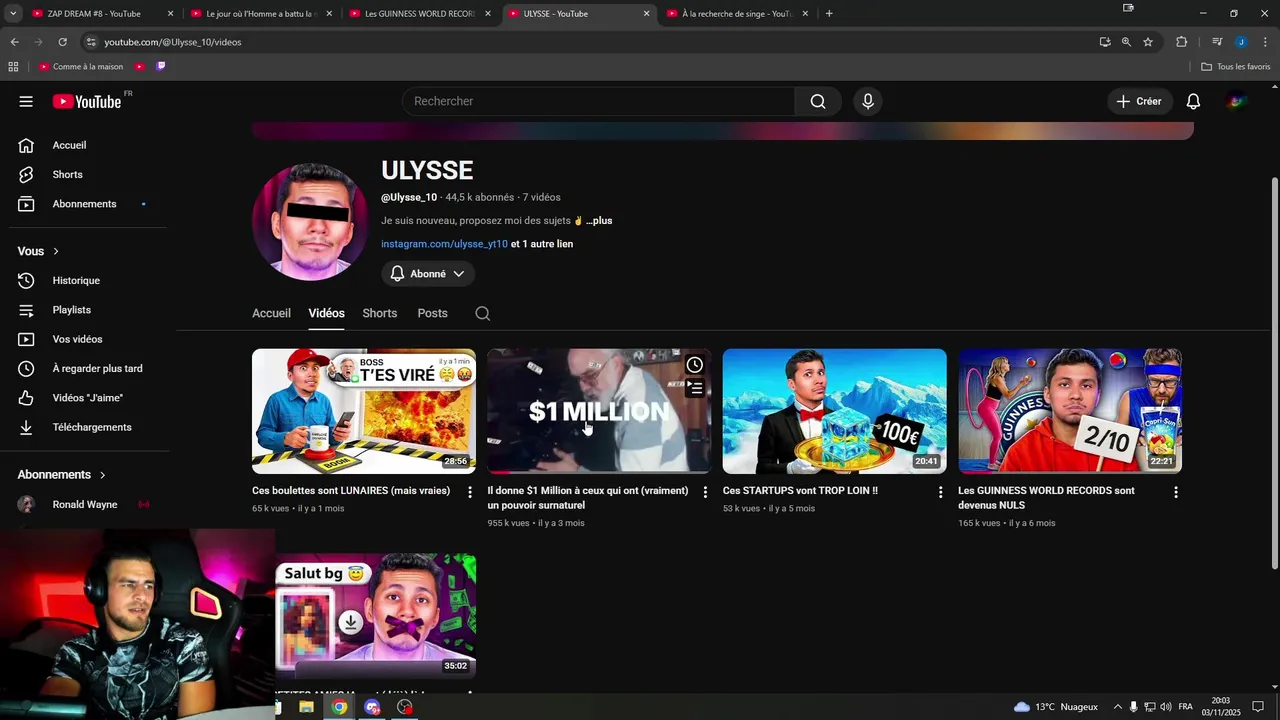Open the T'ES VIRÉ video thumbnail
The width and height of the screenshot is (1280, 720).
pos(364,411)
